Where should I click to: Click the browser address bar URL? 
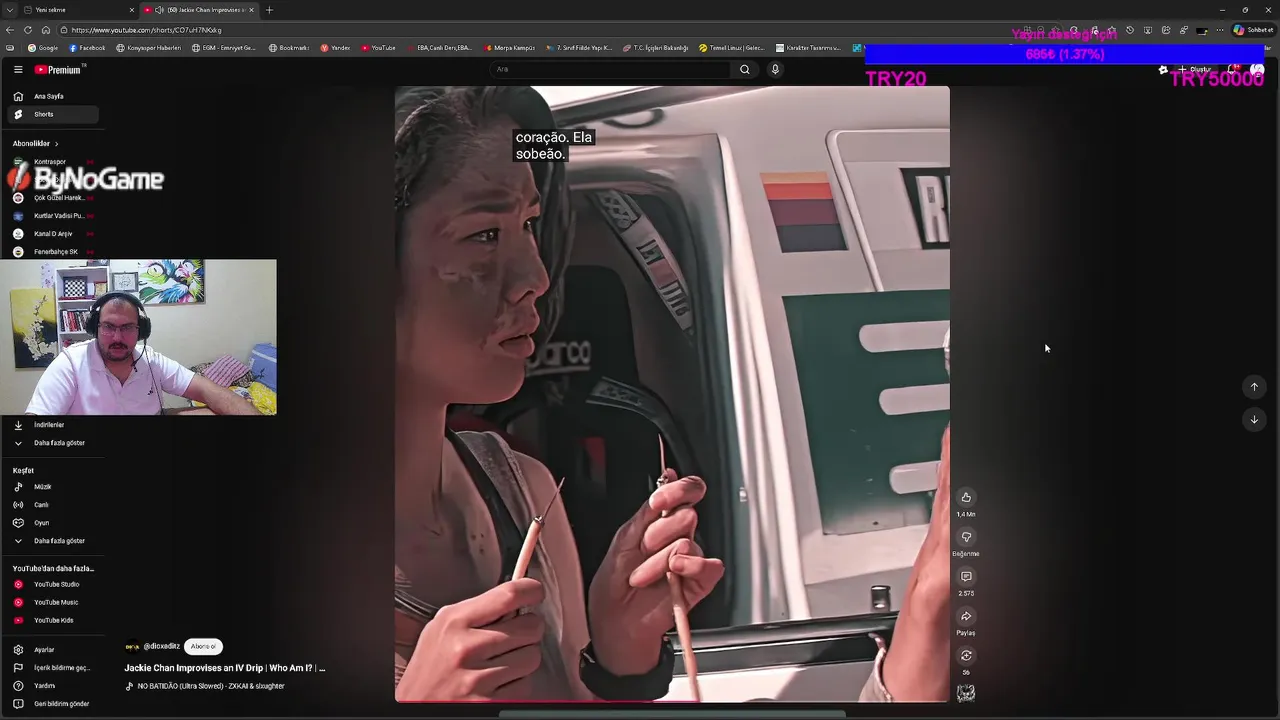(x=146, y=30)
